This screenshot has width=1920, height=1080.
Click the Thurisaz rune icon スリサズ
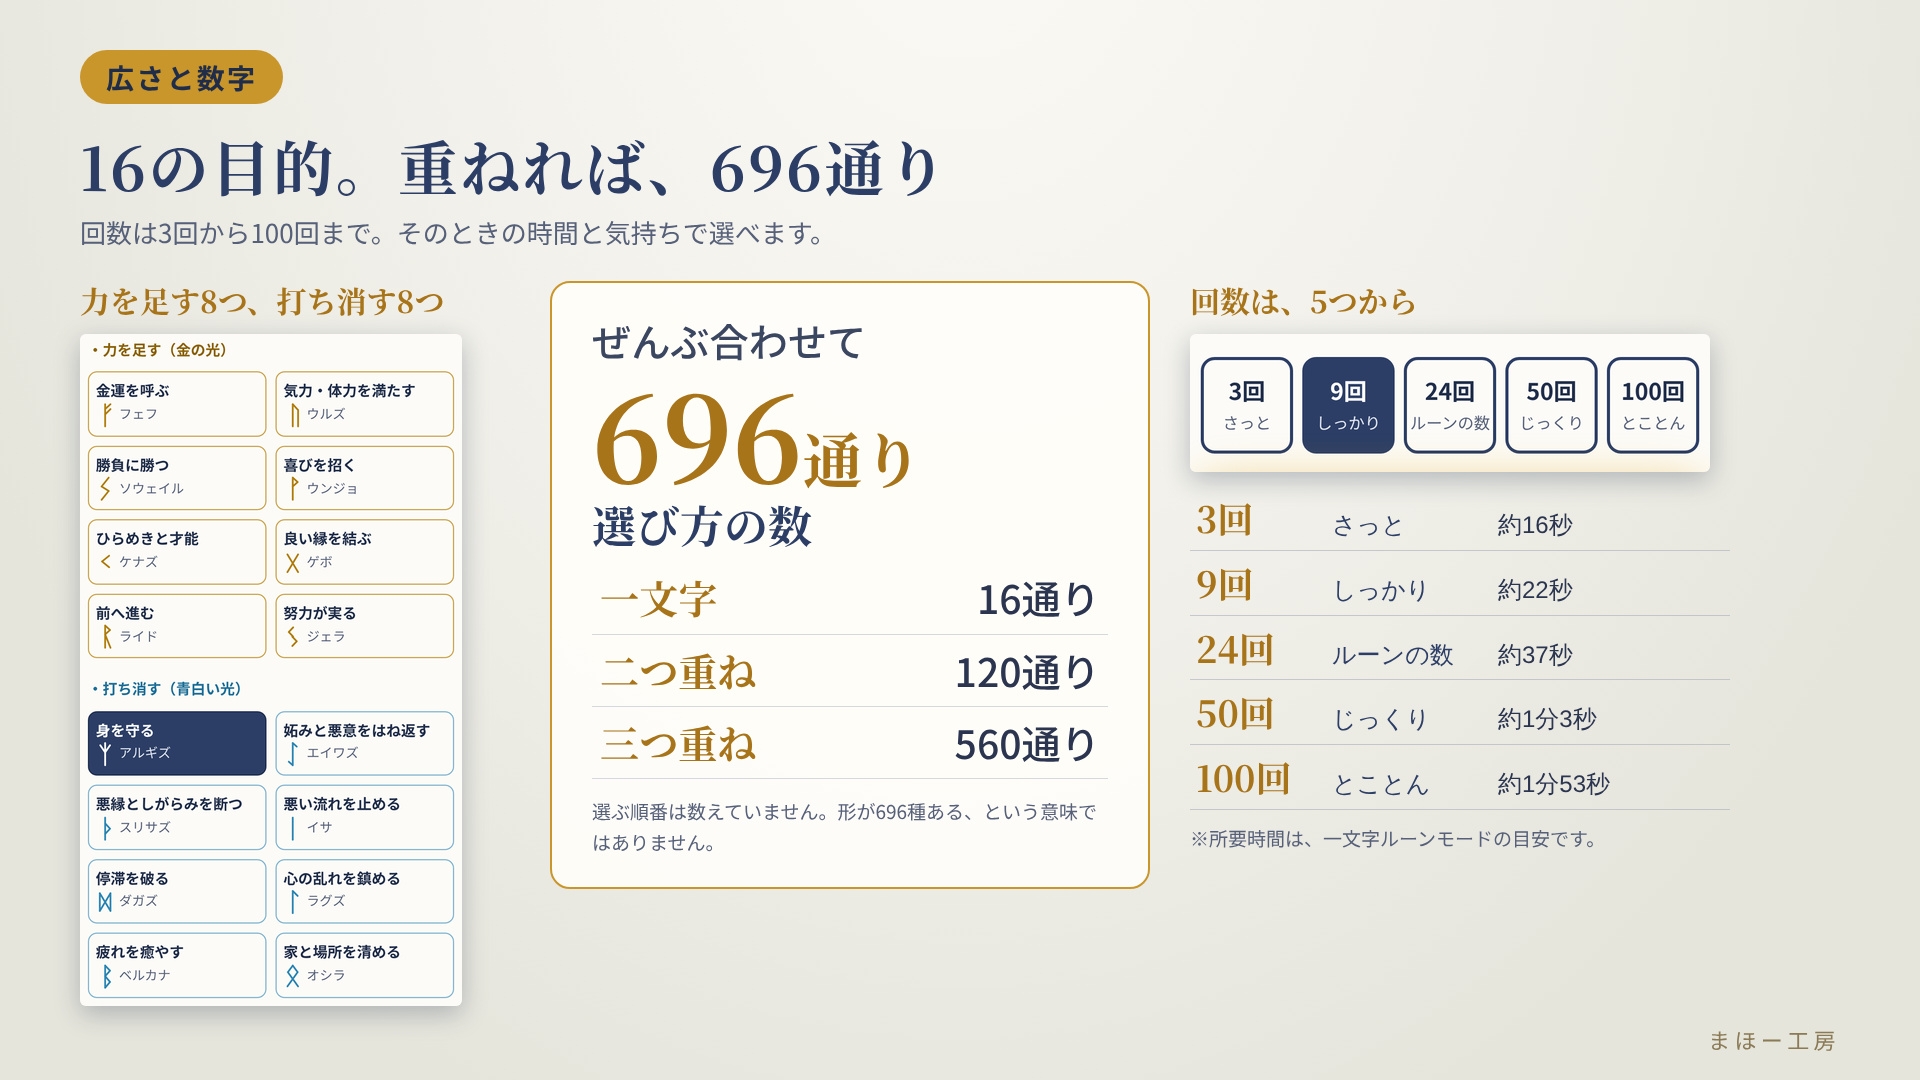click(105, 828)
